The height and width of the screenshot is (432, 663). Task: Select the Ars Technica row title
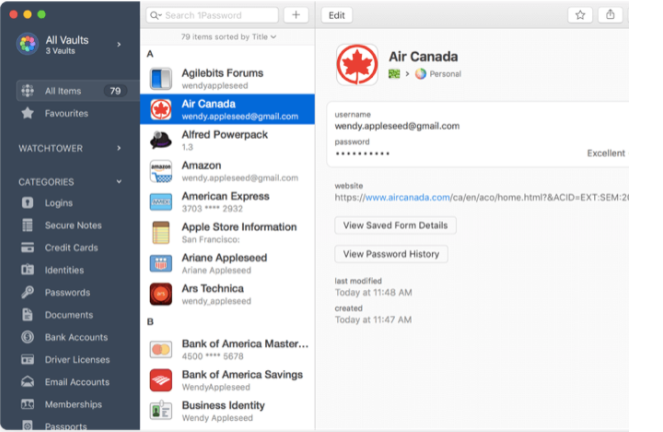[213, 288]
